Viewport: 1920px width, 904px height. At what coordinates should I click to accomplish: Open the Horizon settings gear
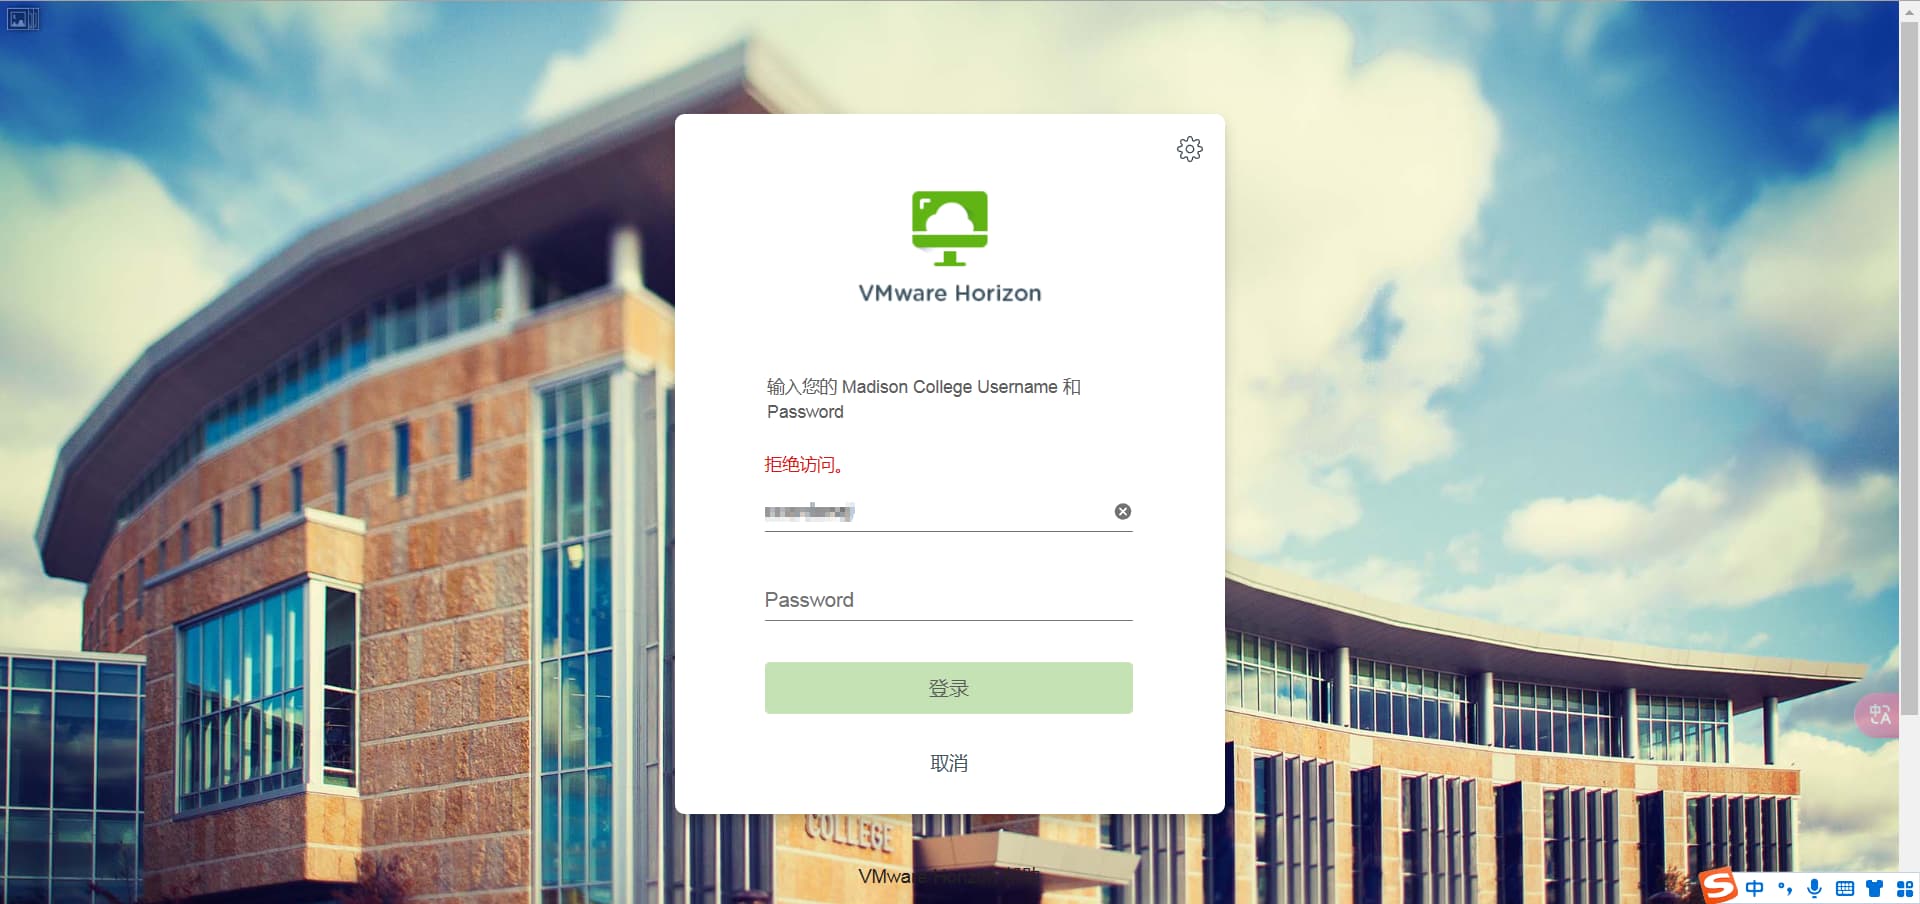(1189, 149)
